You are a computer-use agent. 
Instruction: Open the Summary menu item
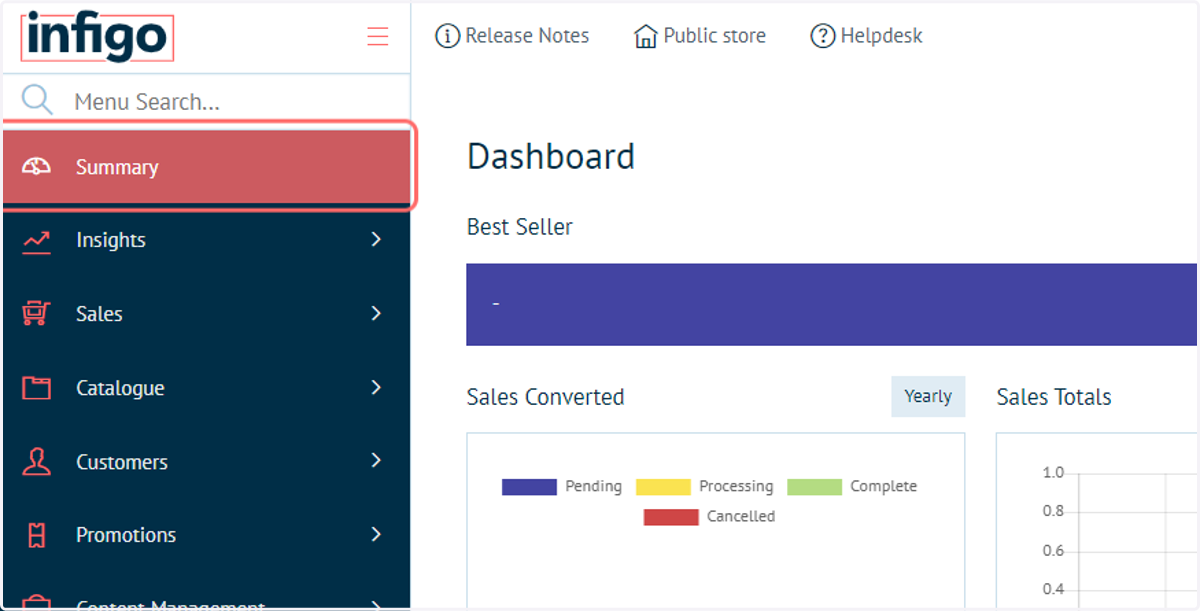pyautogui.click(x=207, y=167)
